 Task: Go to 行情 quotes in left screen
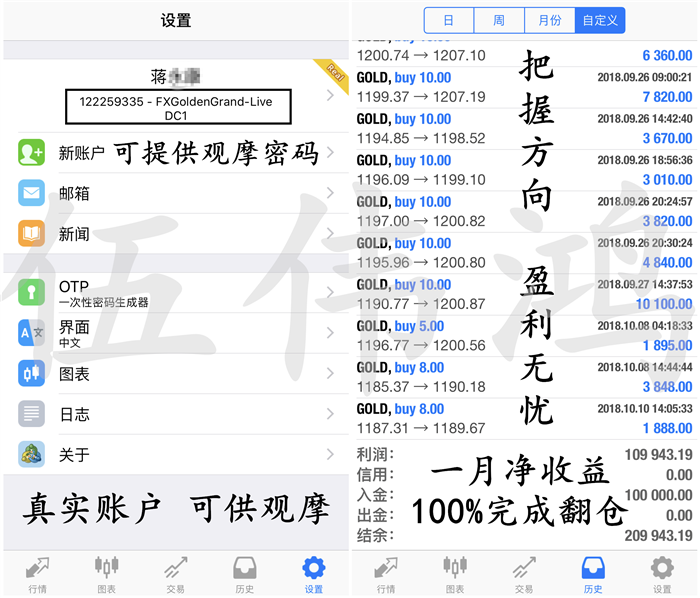click(38, 575)
